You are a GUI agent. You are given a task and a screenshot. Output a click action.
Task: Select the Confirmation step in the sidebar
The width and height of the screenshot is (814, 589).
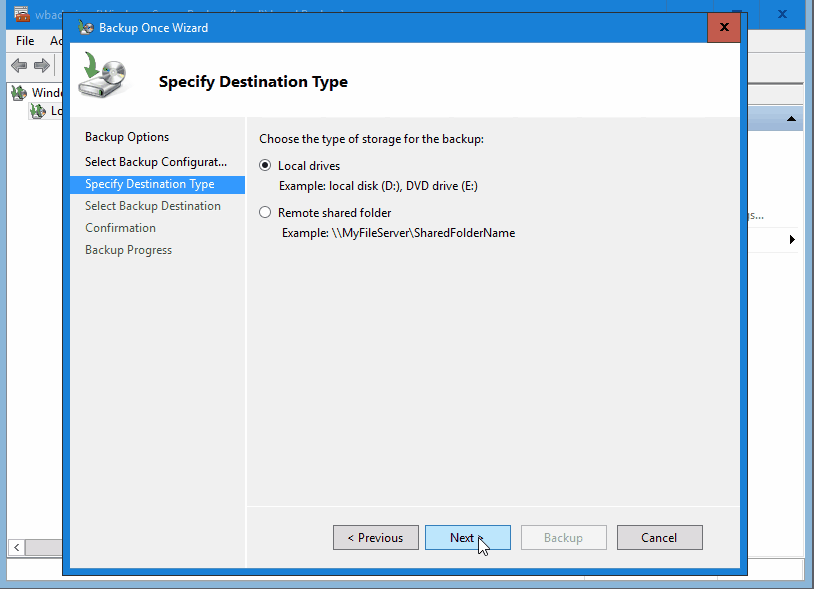pyautogui.click(x=120, y=227)
